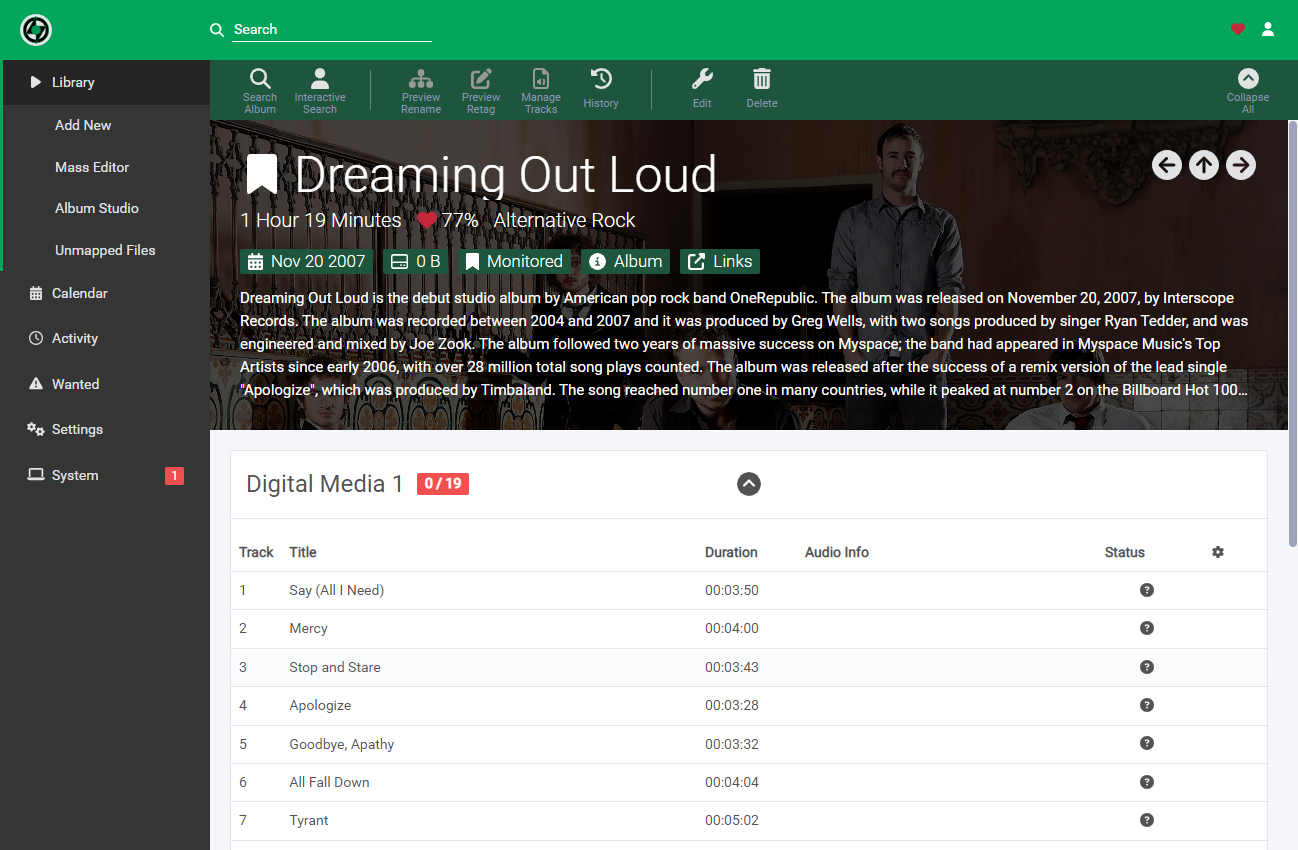Click the Lidarr logo icon

pyautogui.click(x=36, y=30)
